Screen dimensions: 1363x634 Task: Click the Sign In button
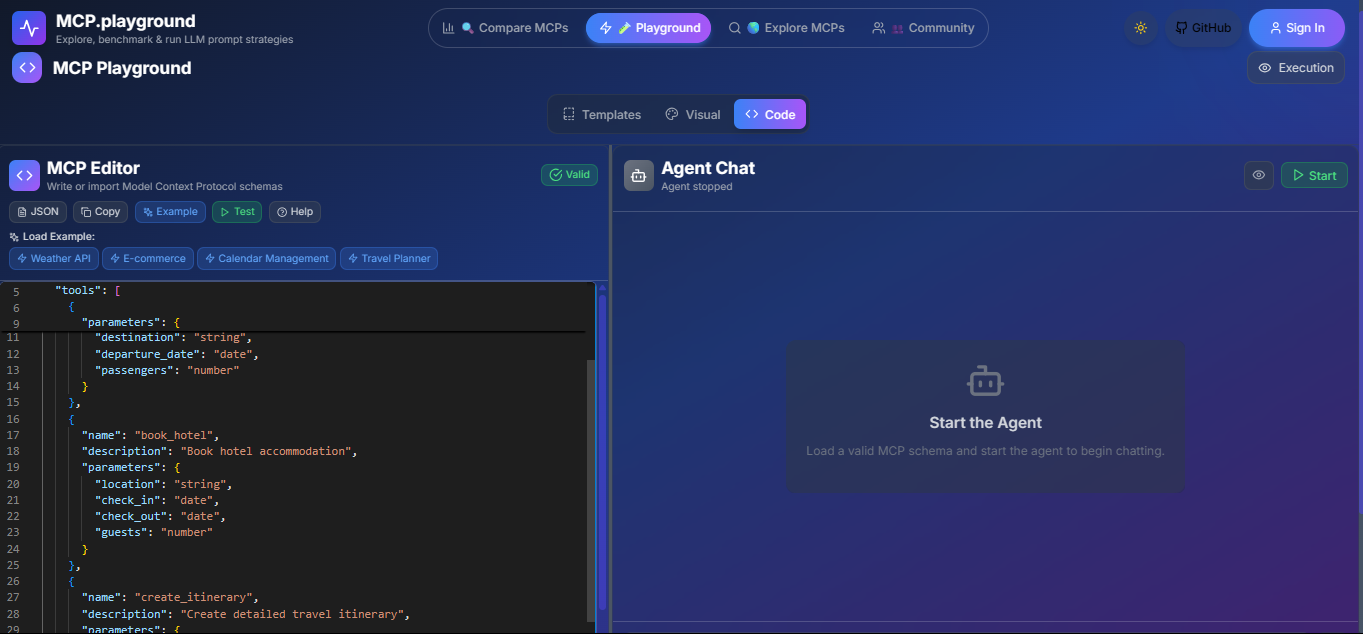pyautogui.click(x=1296, y=28)
